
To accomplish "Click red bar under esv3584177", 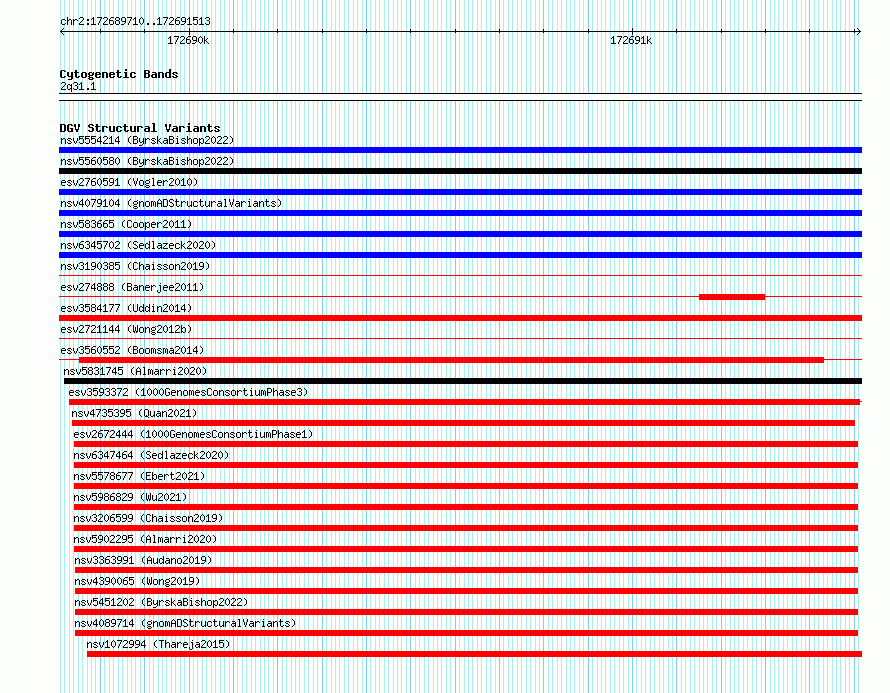I will (x=460, y=318).
